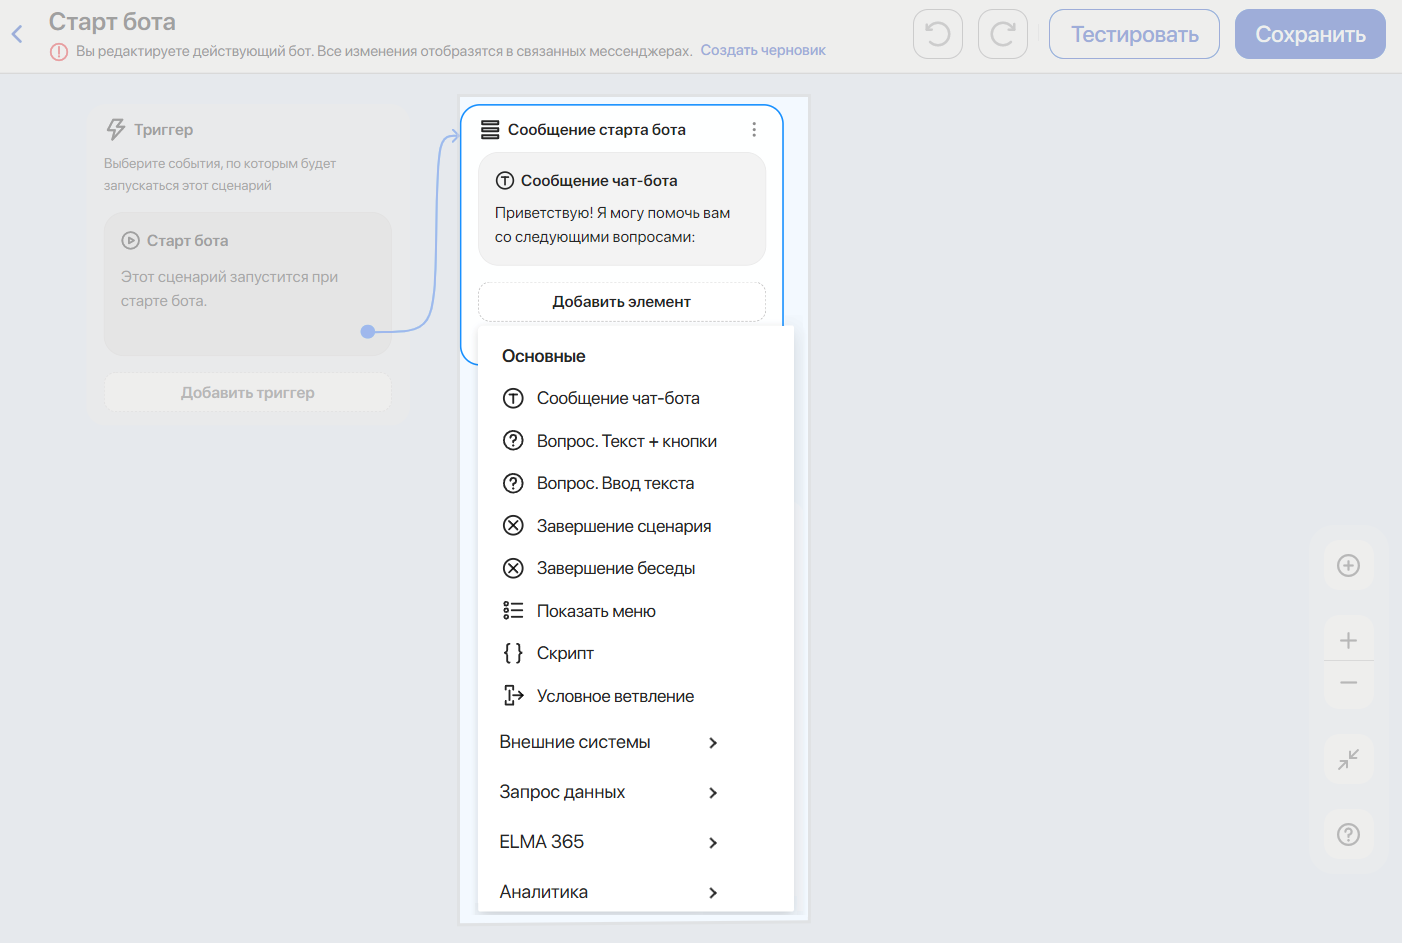The image size is (1402, 943).
Task: Click the Старт бота trigger connector dot
Action: (x=368, y=331)
